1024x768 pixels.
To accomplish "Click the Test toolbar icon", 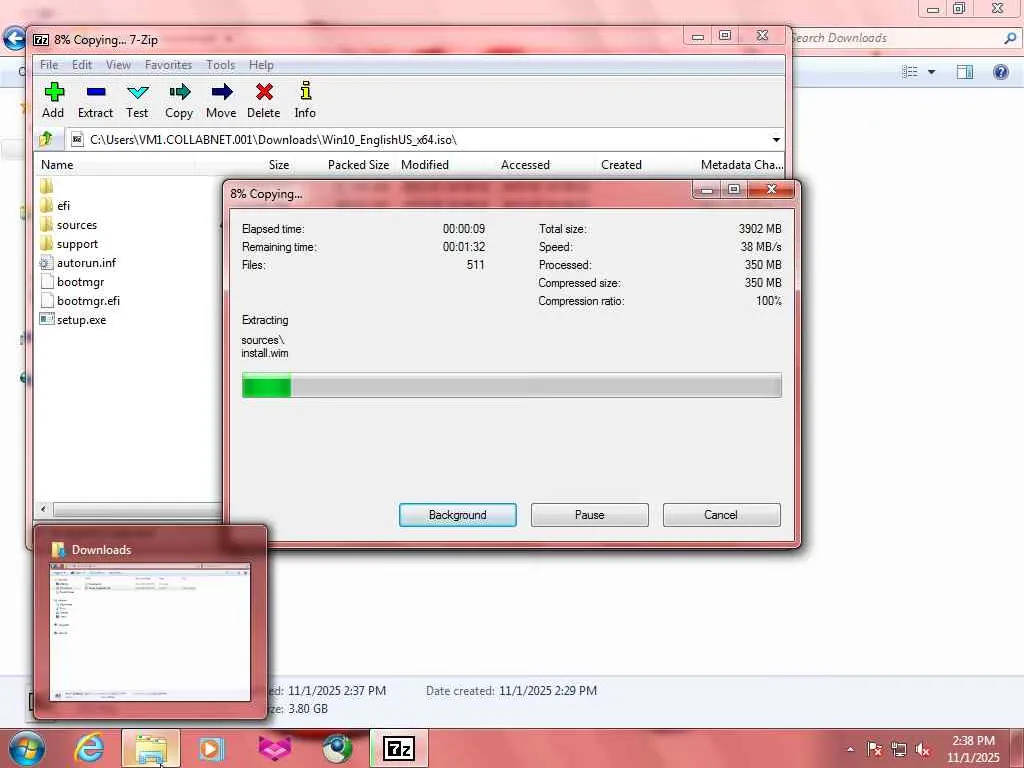I will 137,100.
